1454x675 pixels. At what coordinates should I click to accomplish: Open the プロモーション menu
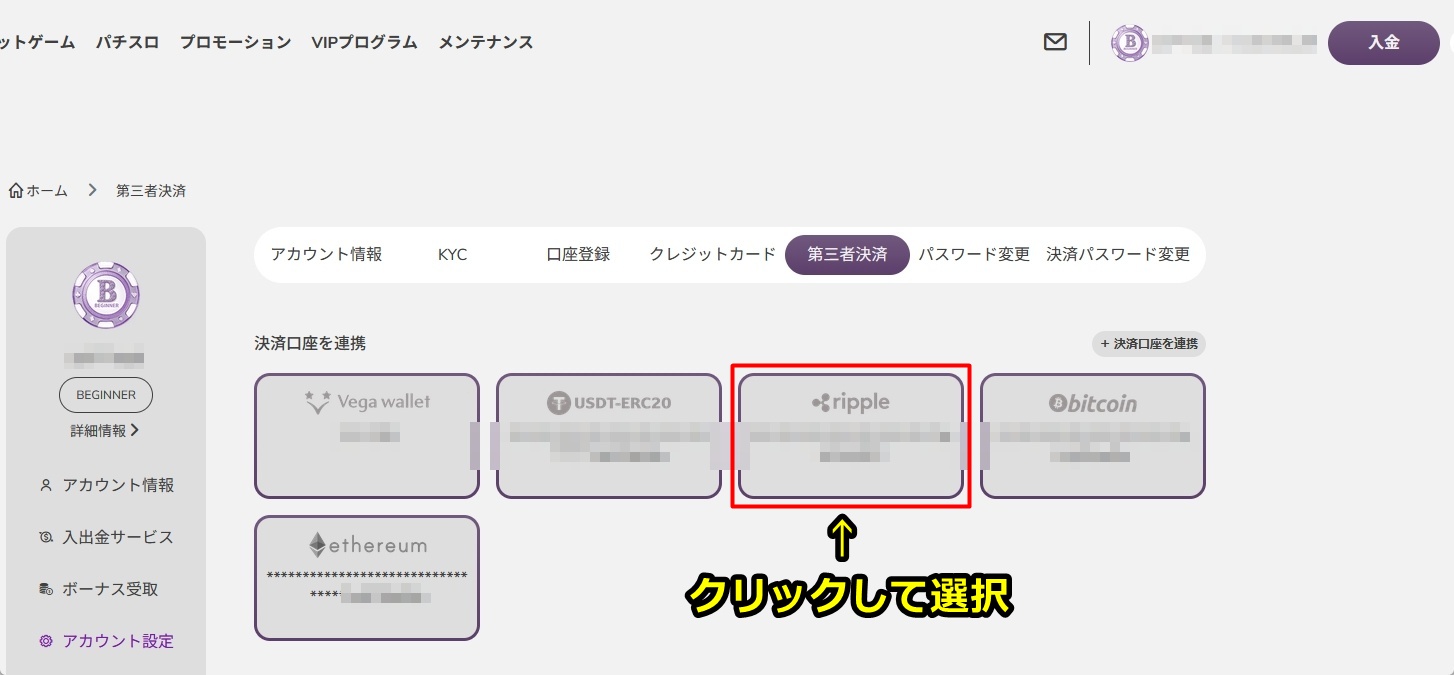tap(235, 42)
